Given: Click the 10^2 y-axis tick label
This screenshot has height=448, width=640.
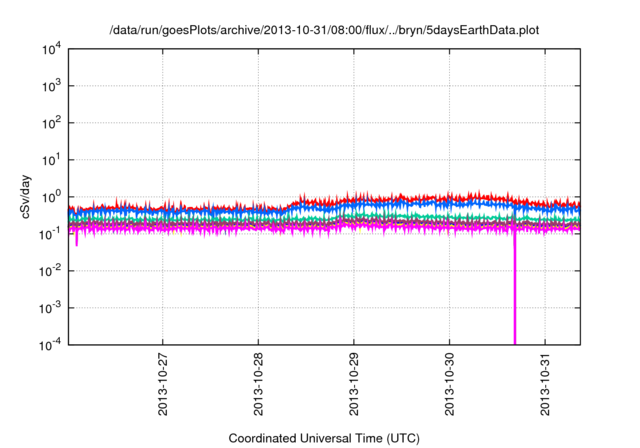Looking at the screenshot, I should coord(51,123).
